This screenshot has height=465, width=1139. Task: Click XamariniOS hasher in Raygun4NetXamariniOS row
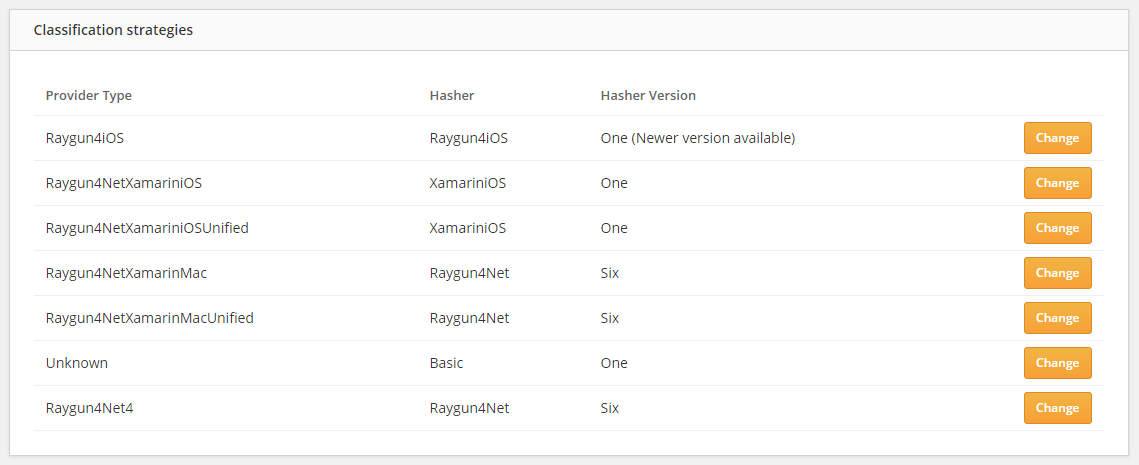[468, 183]
